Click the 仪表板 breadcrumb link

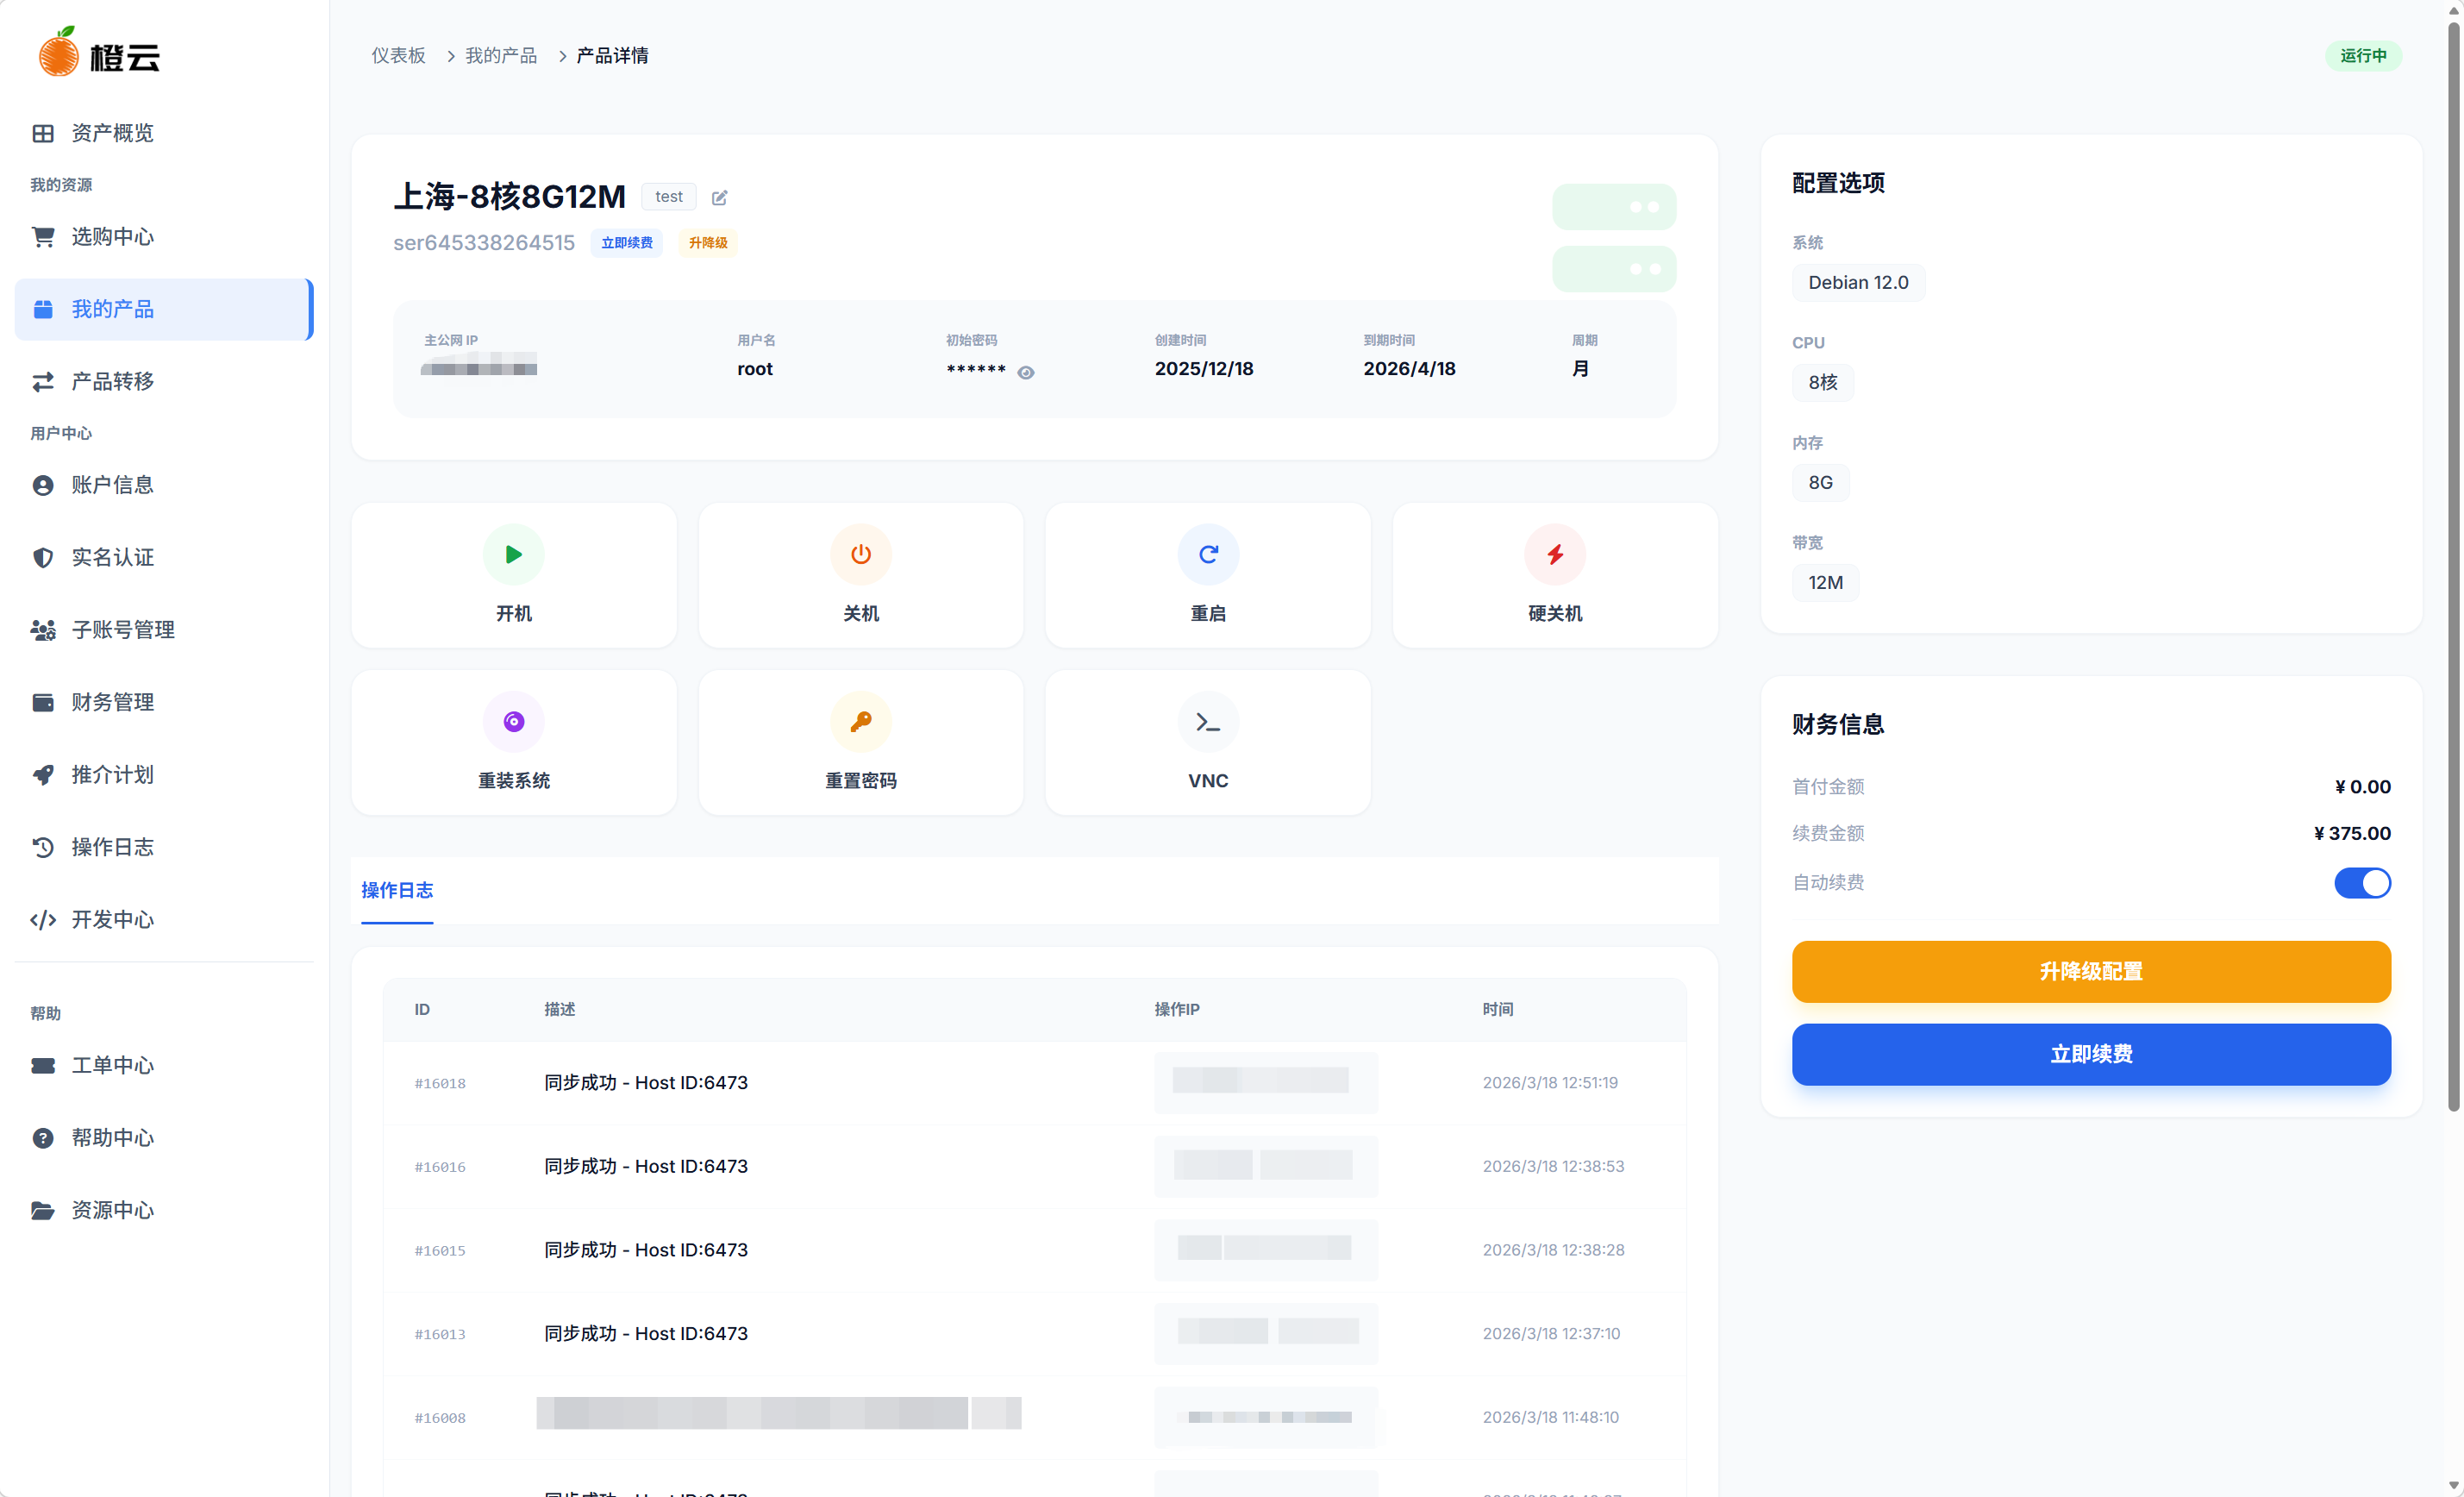pos(398,55)
